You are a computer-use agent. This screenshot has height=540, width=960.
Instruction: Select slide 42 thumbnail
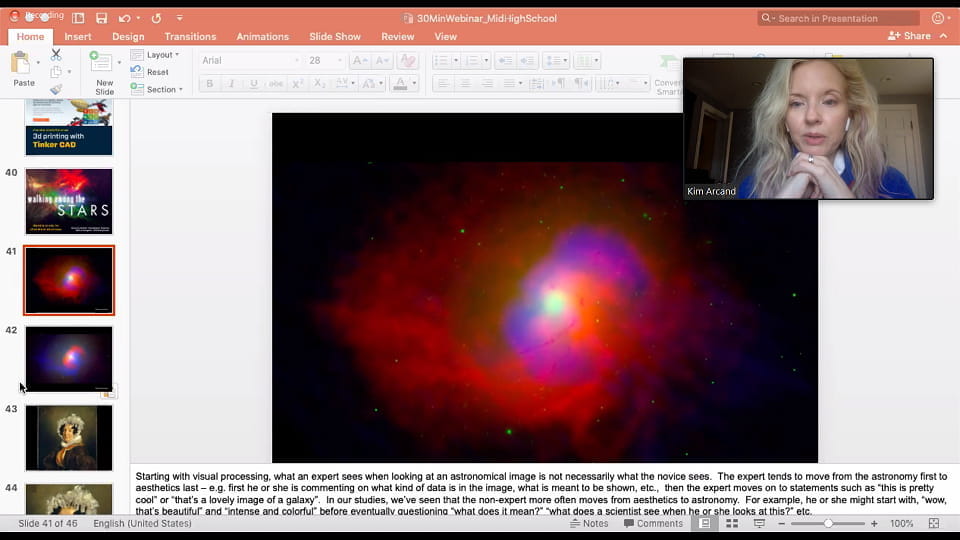(x=69, y=359)
